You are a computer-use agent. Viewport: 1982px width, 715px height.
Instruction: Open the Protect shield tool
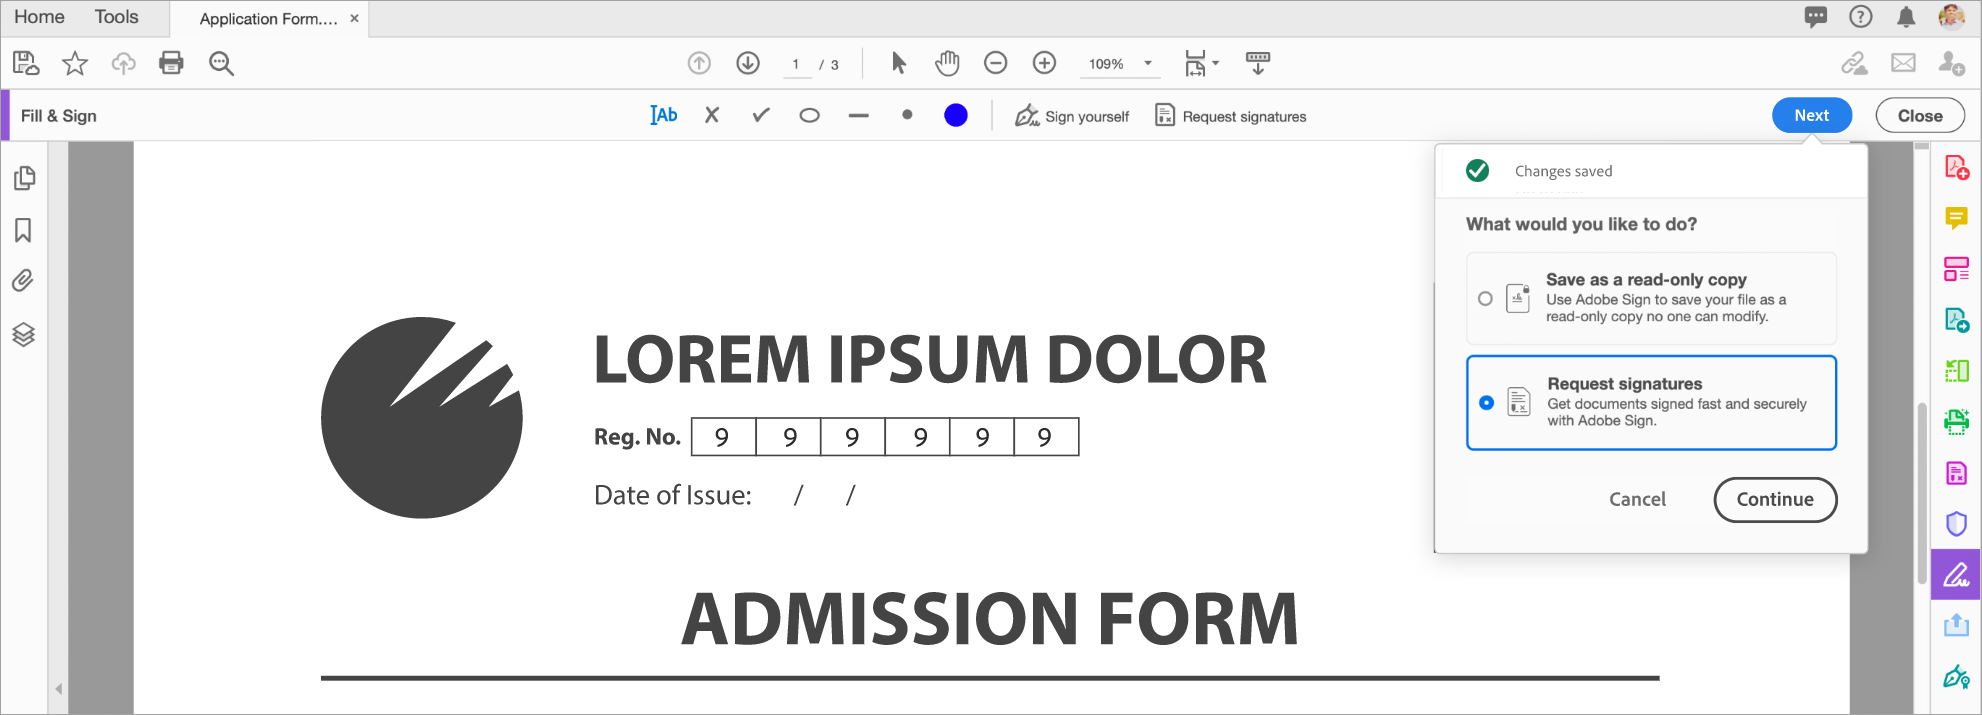point(1956,523)
